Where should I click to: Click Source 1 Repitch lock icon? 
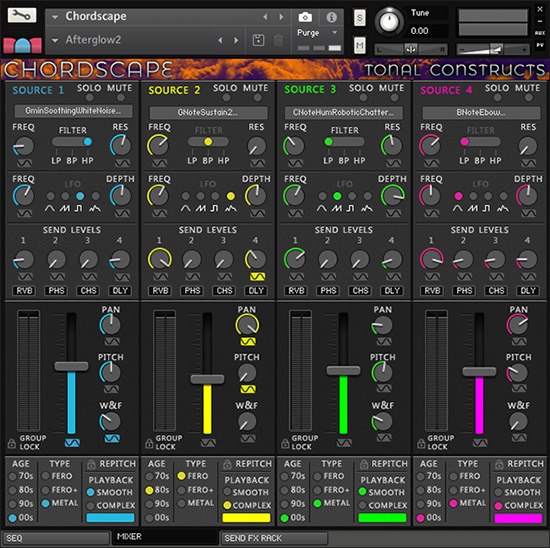tap(91, 465)
